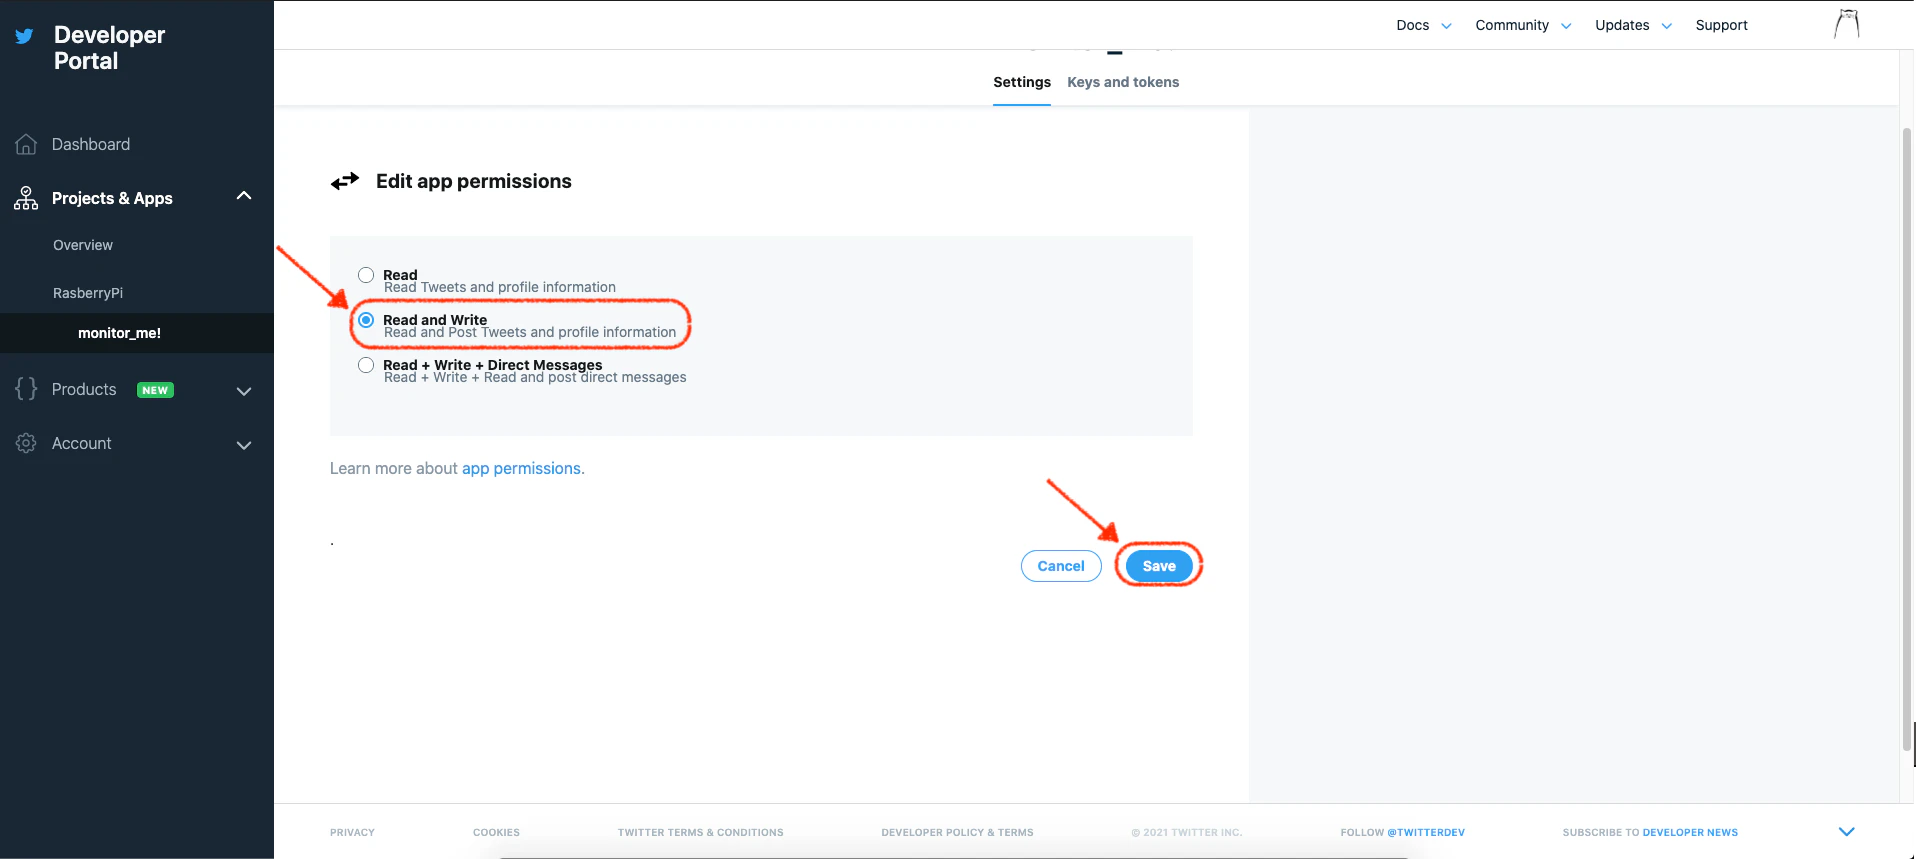Click the Save button
The height and width of the screenshot is (859, 1916).
[x=1159, y=566]
